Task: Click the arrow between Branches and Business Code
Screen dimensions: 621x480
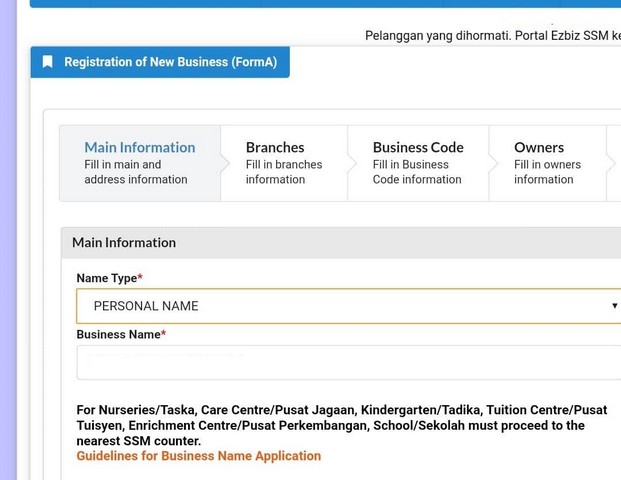Action: coord(352,163)
